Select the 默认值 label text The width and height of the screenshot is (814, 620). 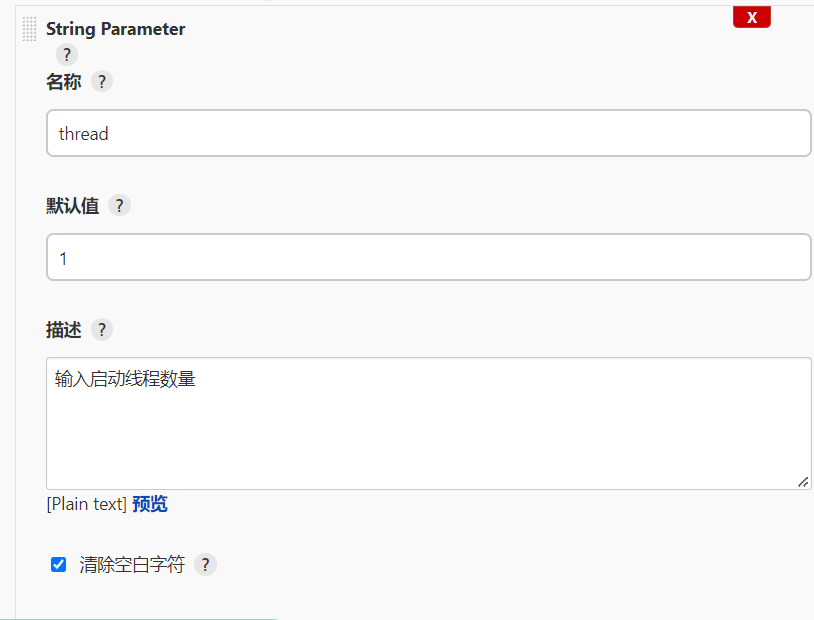[x=72, y=206]
